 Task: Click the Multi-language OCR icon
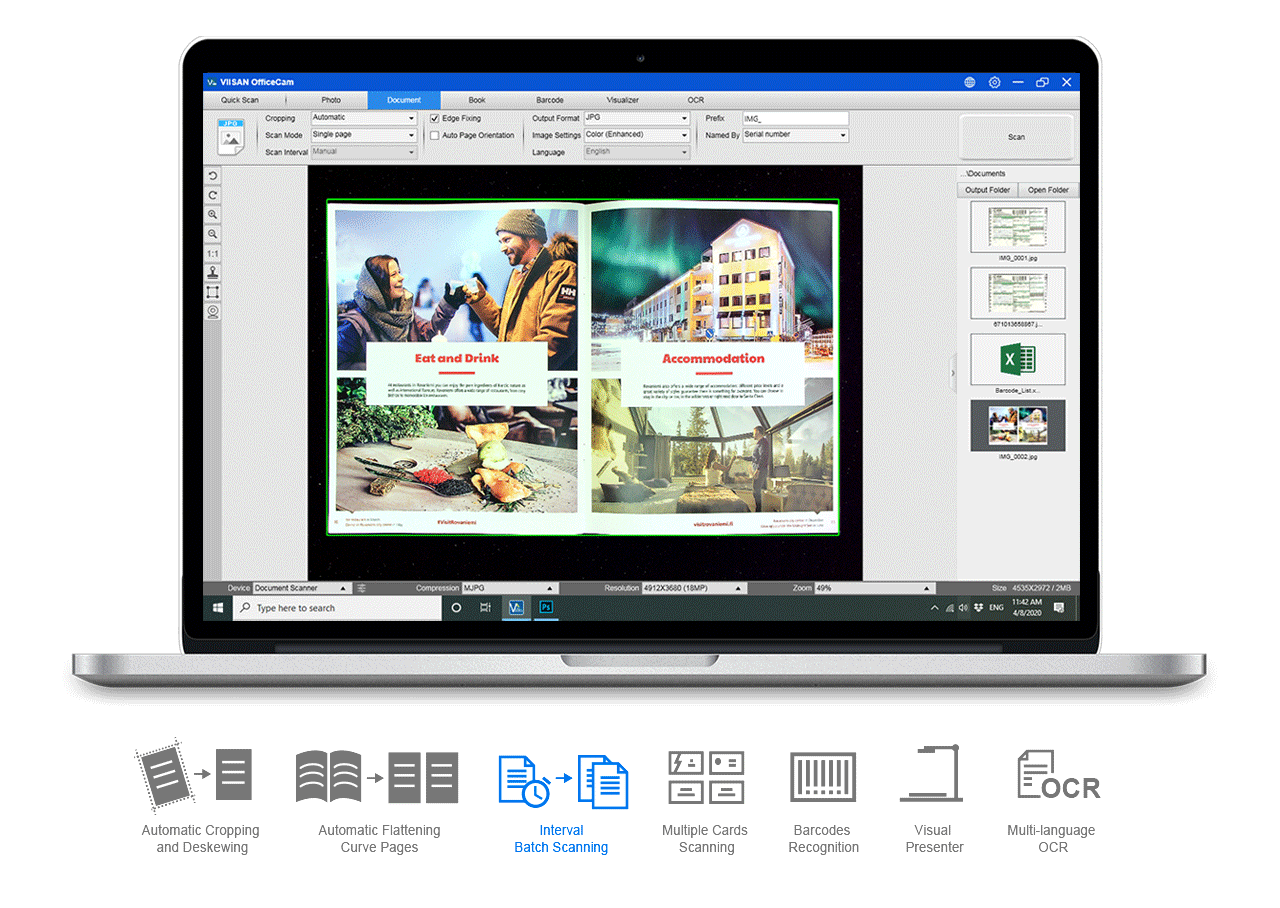tap(1057, 775)
